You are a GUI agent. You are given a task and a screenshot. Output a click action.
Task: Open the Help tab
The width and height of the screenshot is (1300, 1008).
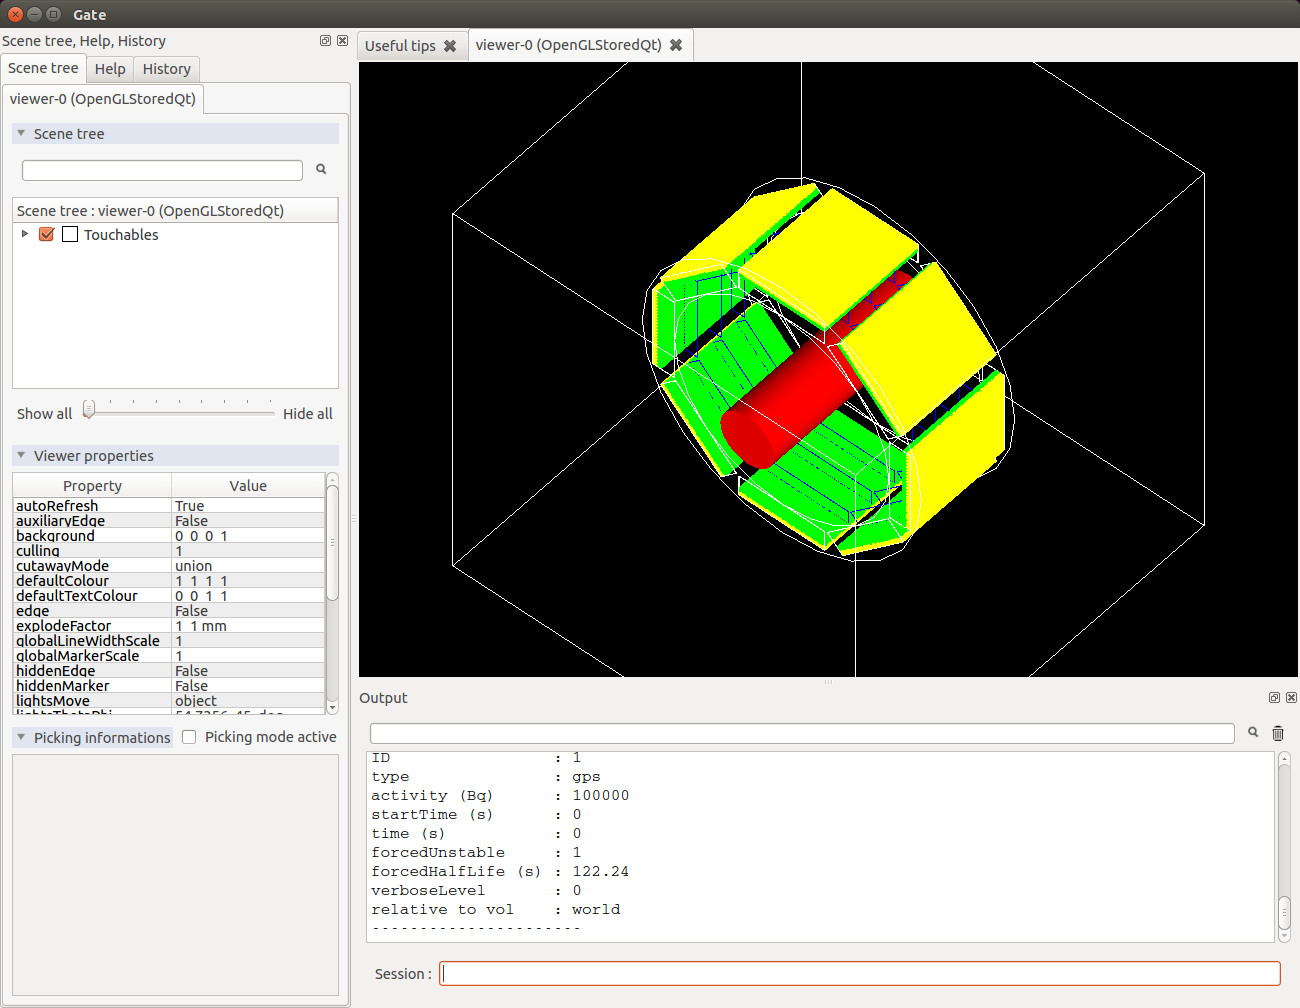click(x=110, y=69)
